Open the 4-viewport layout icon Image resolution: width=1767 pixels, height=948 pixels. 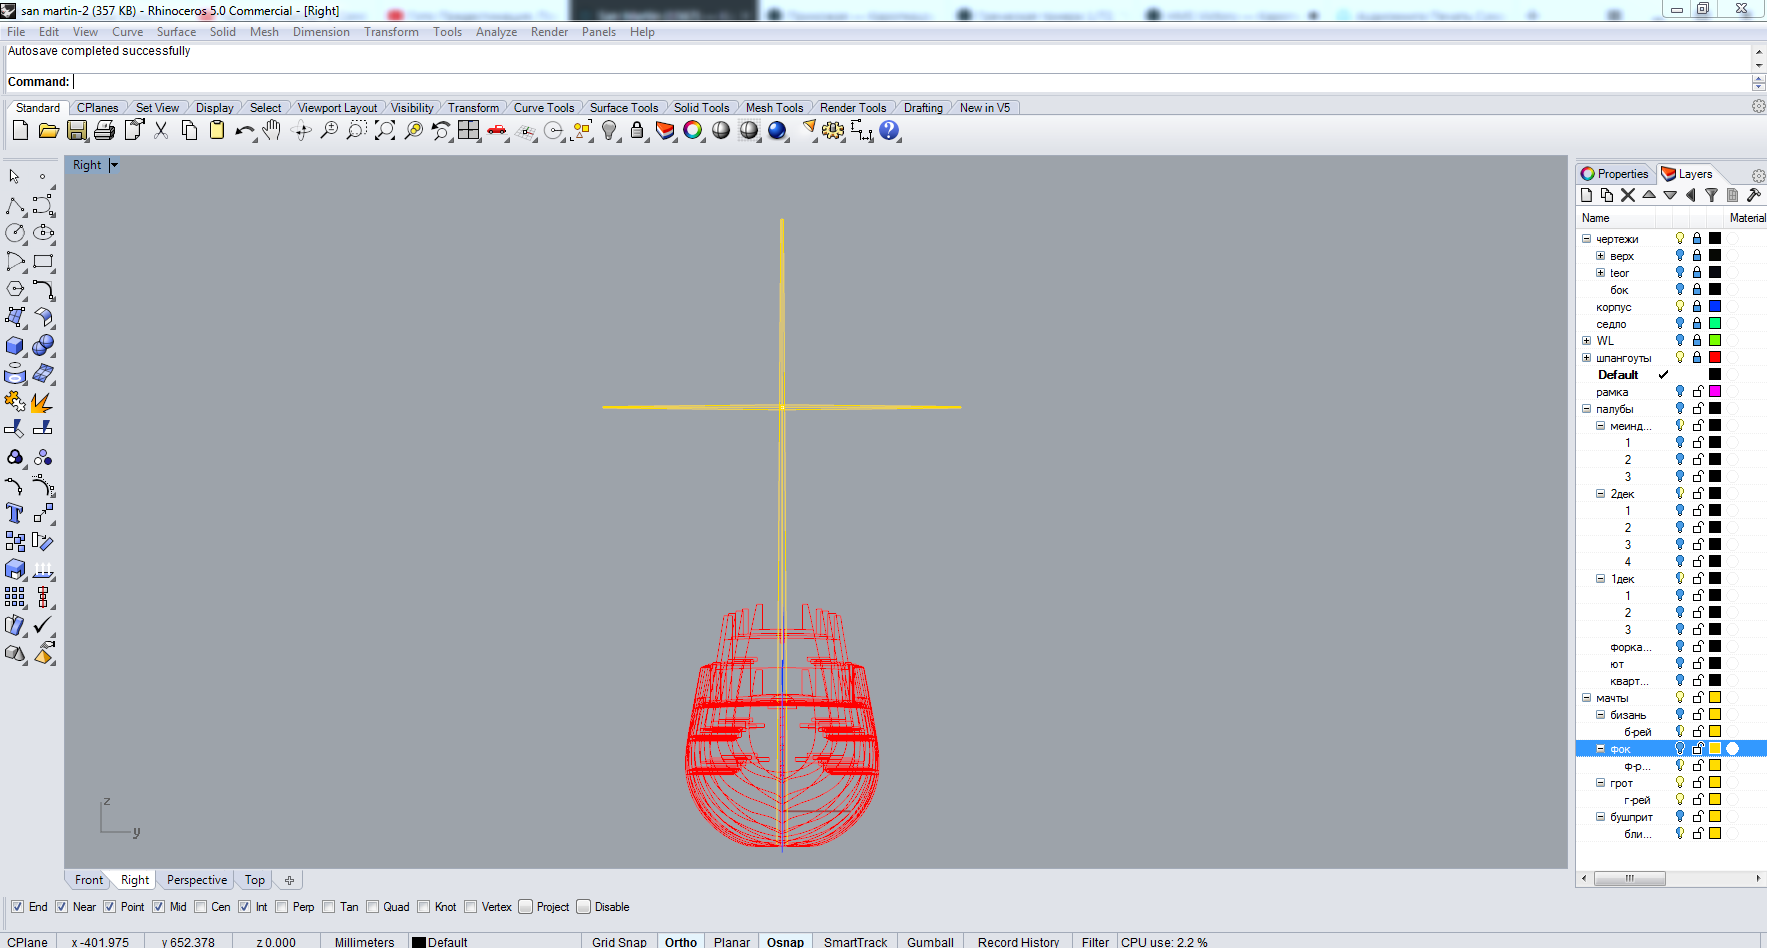click(468, 131)
